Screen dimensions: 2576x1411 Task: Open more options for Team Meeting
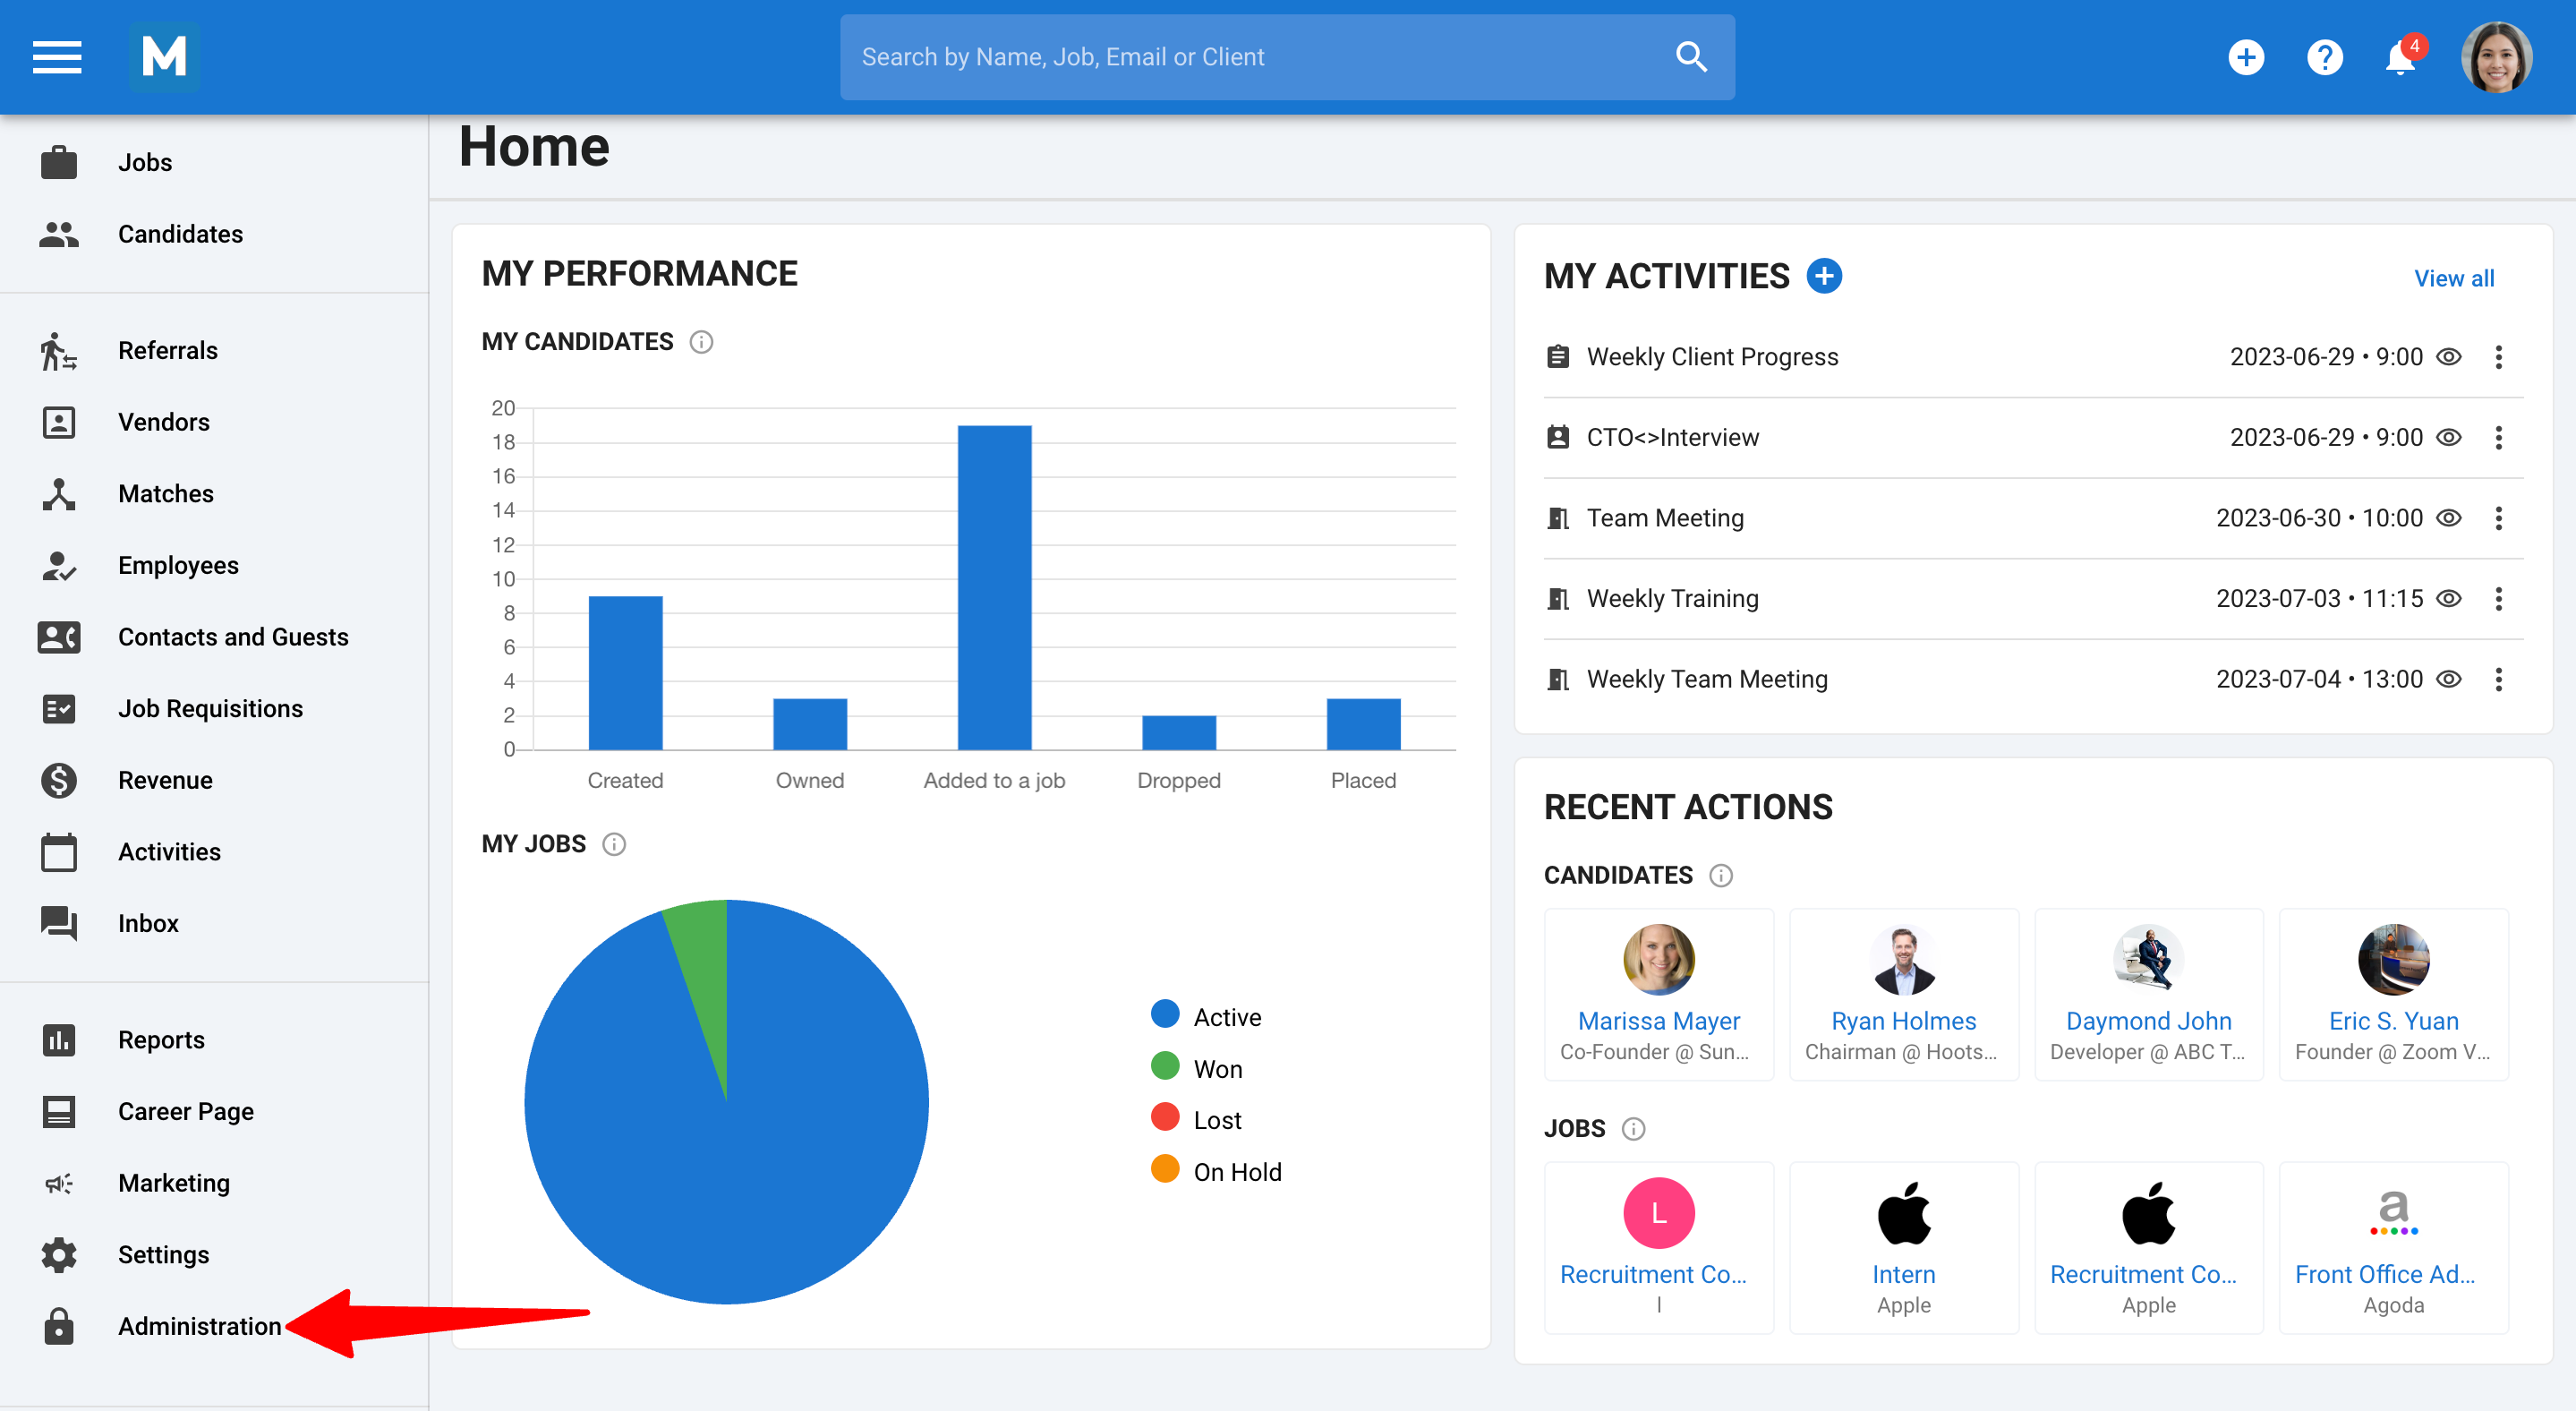2499,518
